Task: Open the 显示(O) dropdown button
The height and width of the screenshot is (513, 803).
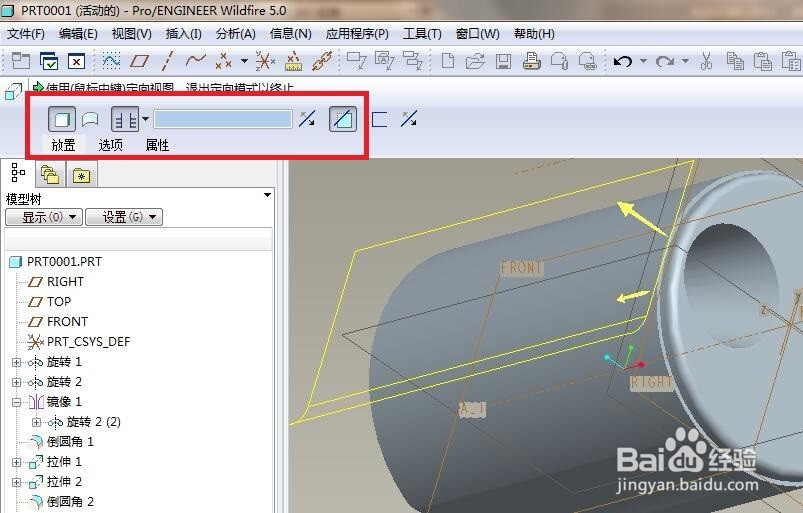Action: 44,217
